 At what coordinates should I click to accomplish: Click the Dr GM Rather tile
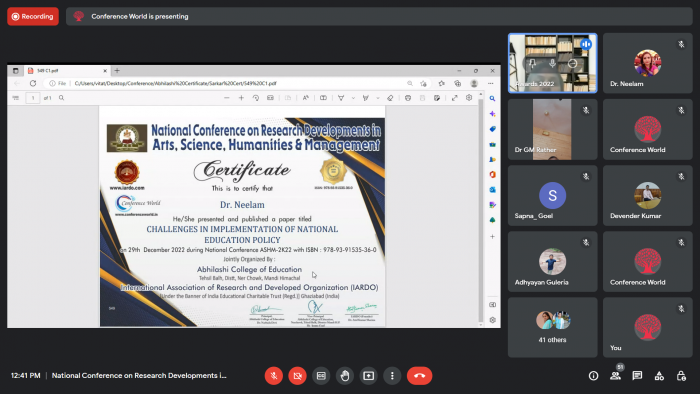552,129
